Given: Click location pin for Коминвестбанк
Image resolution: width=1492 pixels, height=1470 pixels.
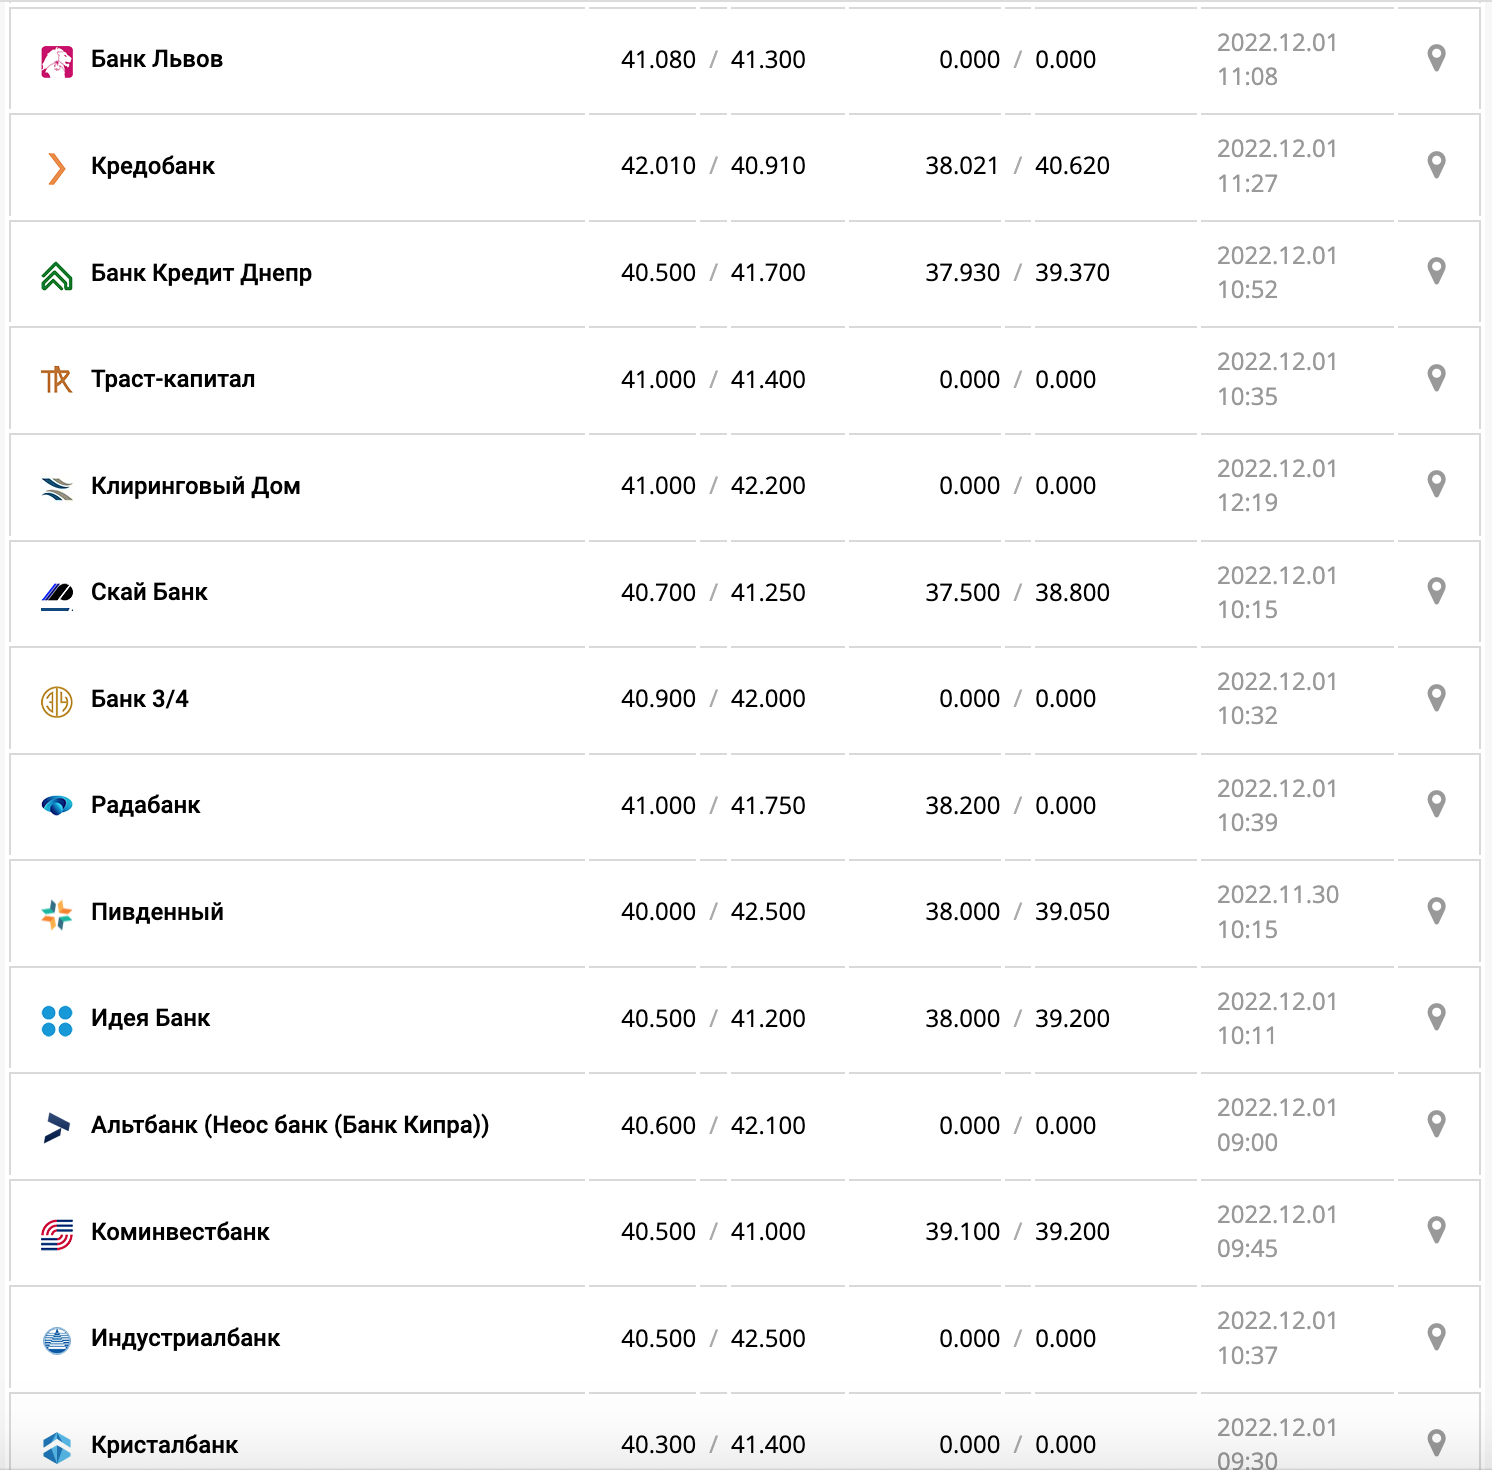Looking at the screenshot, I should pos(1436,1230).
